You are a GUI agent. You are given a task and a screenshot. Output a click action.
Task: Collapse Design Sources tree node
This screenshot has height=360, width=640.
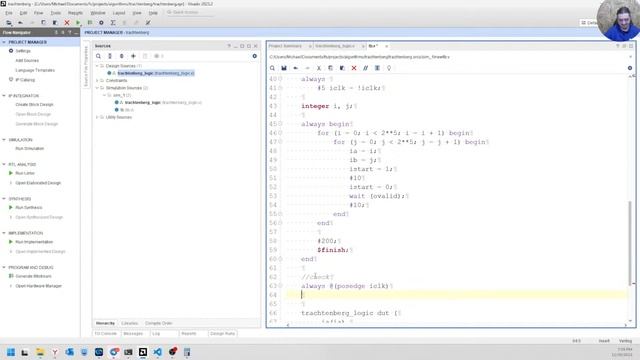pyautogui.click(x=97, y=66)
